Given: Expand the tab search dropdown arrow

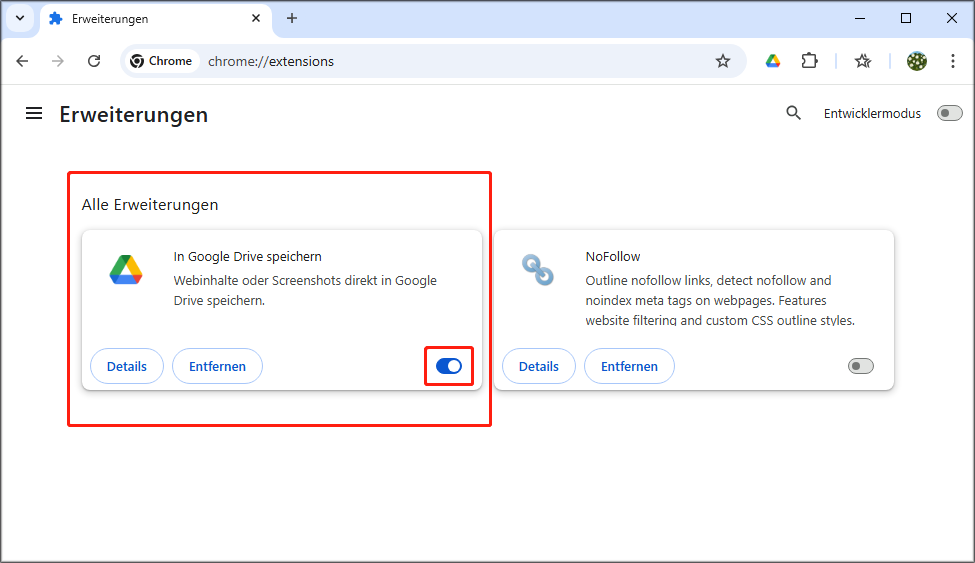Looking at the screenshot, I should click(x=20, y=18).
